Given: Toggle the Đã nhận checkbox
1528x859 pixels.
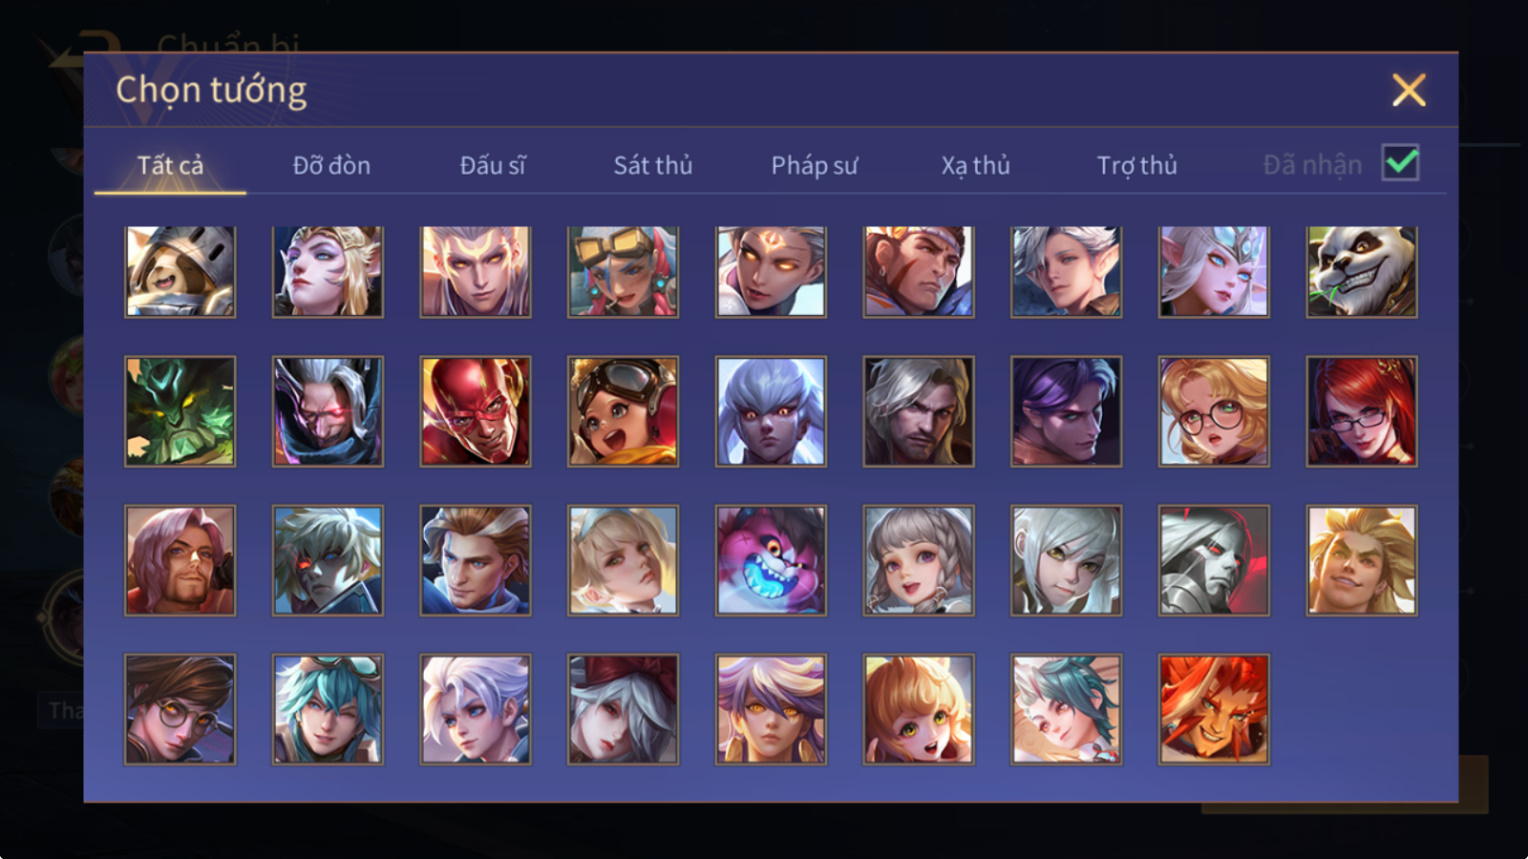Looking at the screenshot, I should click(x=1400, y=163).
